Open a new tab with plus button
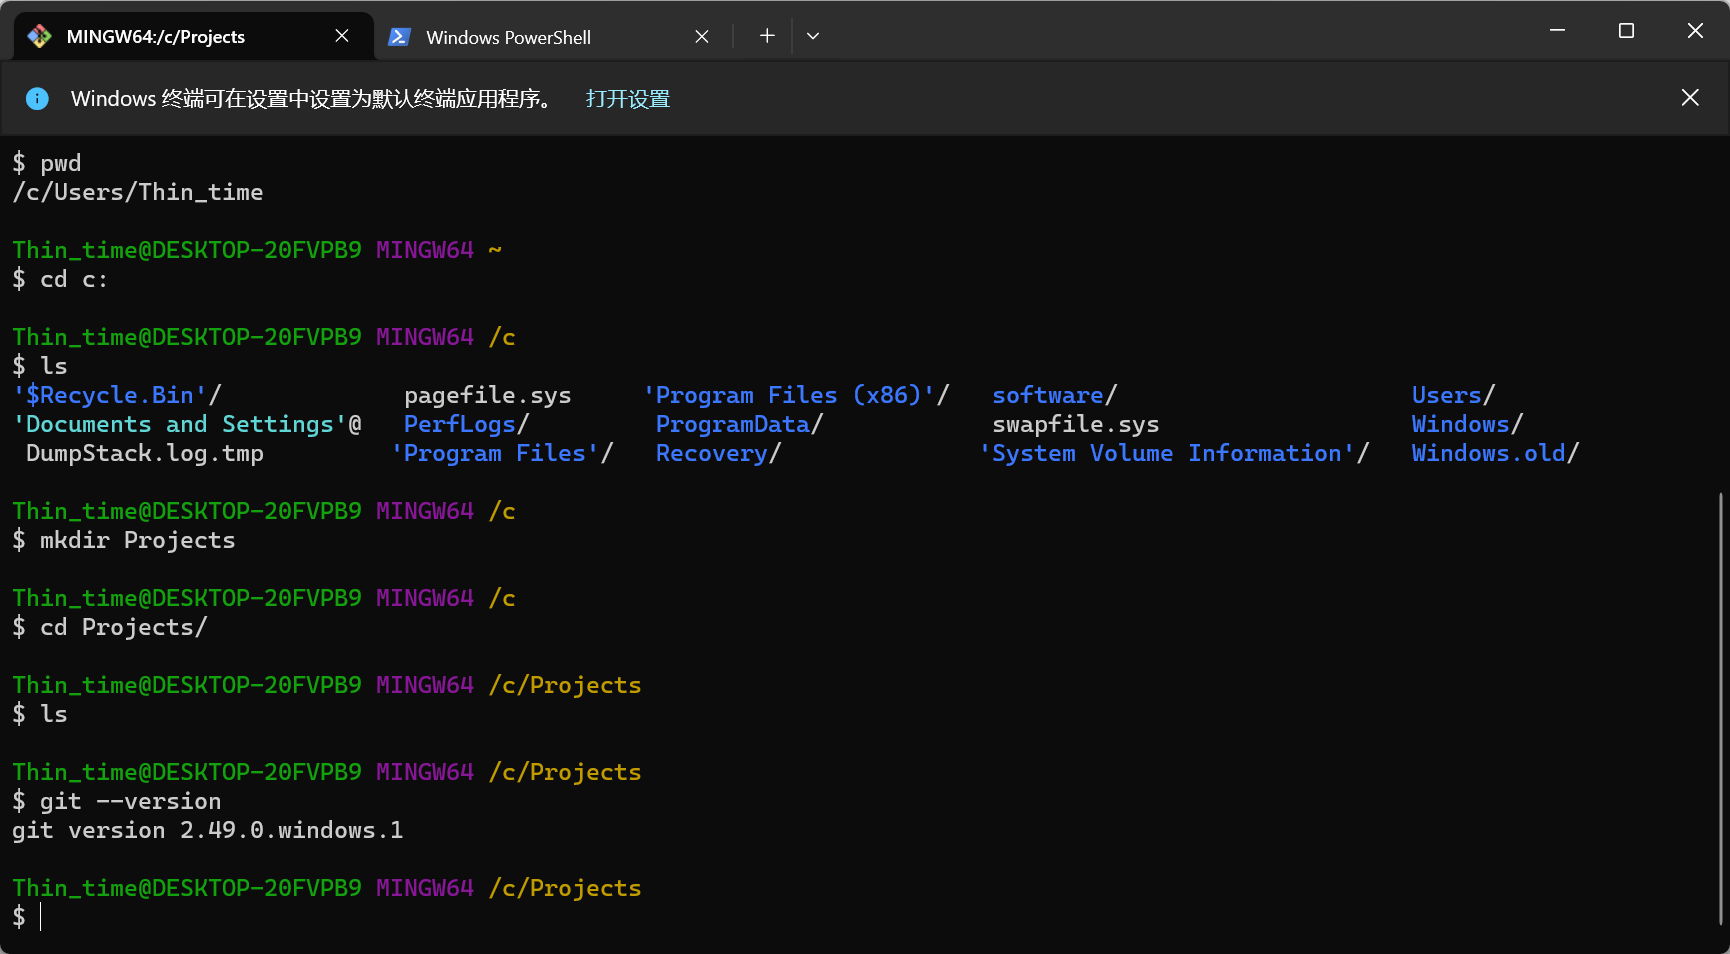 point(767,36)
